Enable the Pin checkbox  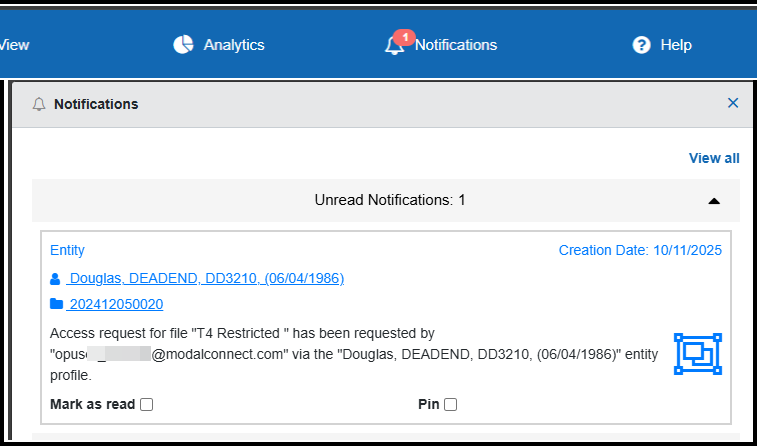pyautogui.click(x=450, y=405)
